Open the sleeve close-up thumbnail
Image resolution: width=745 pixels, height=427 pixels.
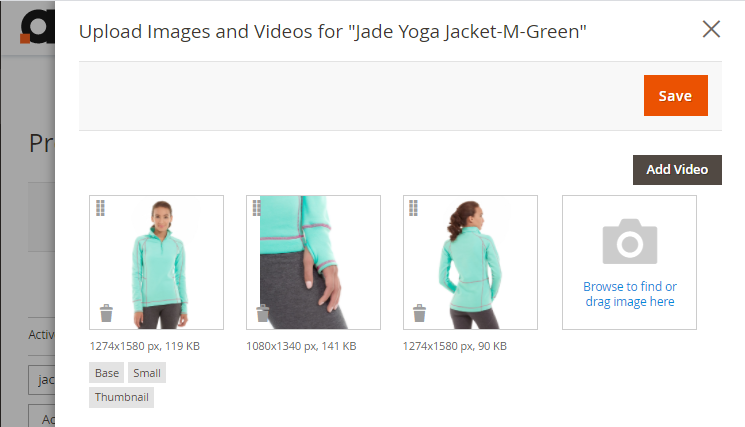313,262
